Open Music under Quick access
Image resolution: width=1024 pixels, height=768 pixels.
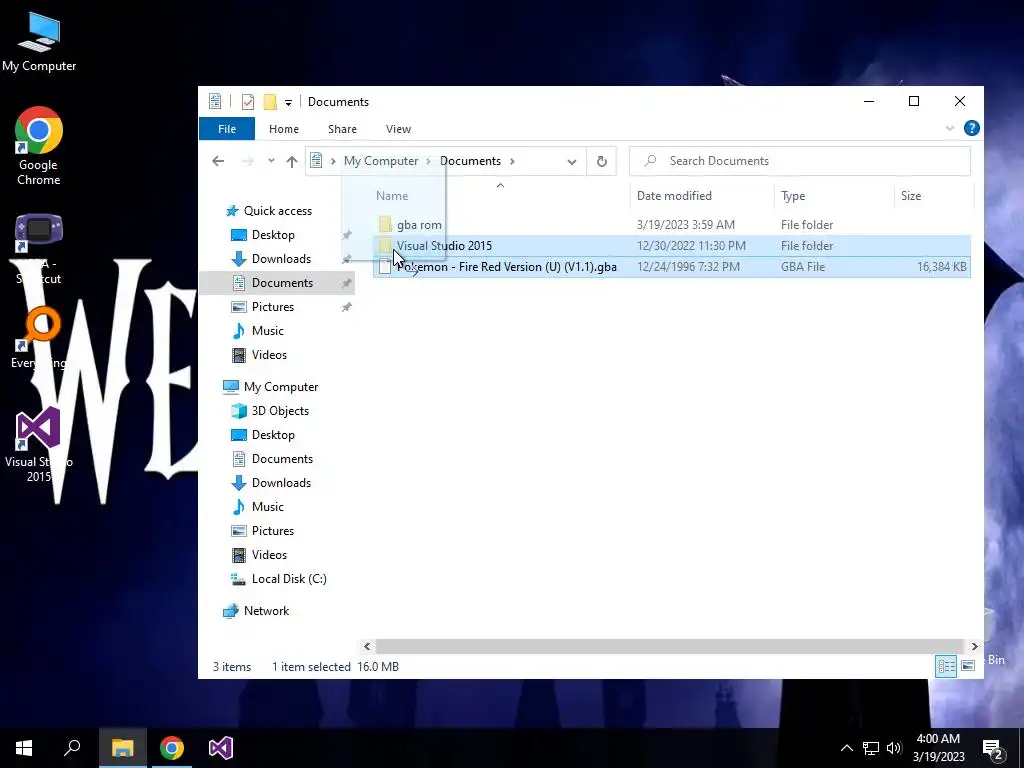click(267, 331)
